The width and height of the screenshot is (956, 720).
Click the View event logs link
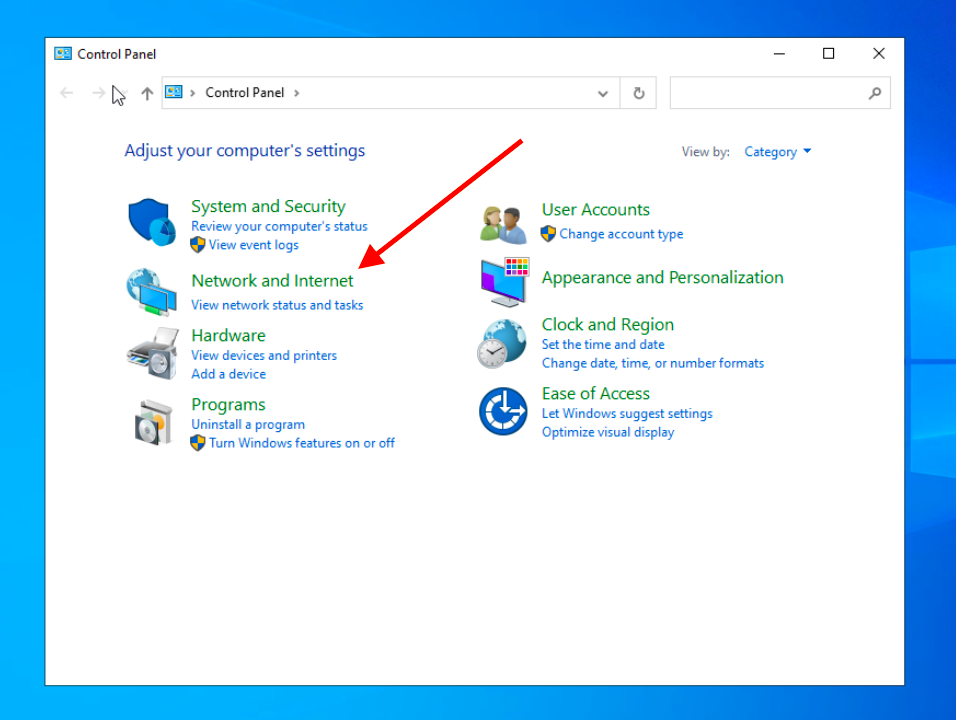coord(254,245)
